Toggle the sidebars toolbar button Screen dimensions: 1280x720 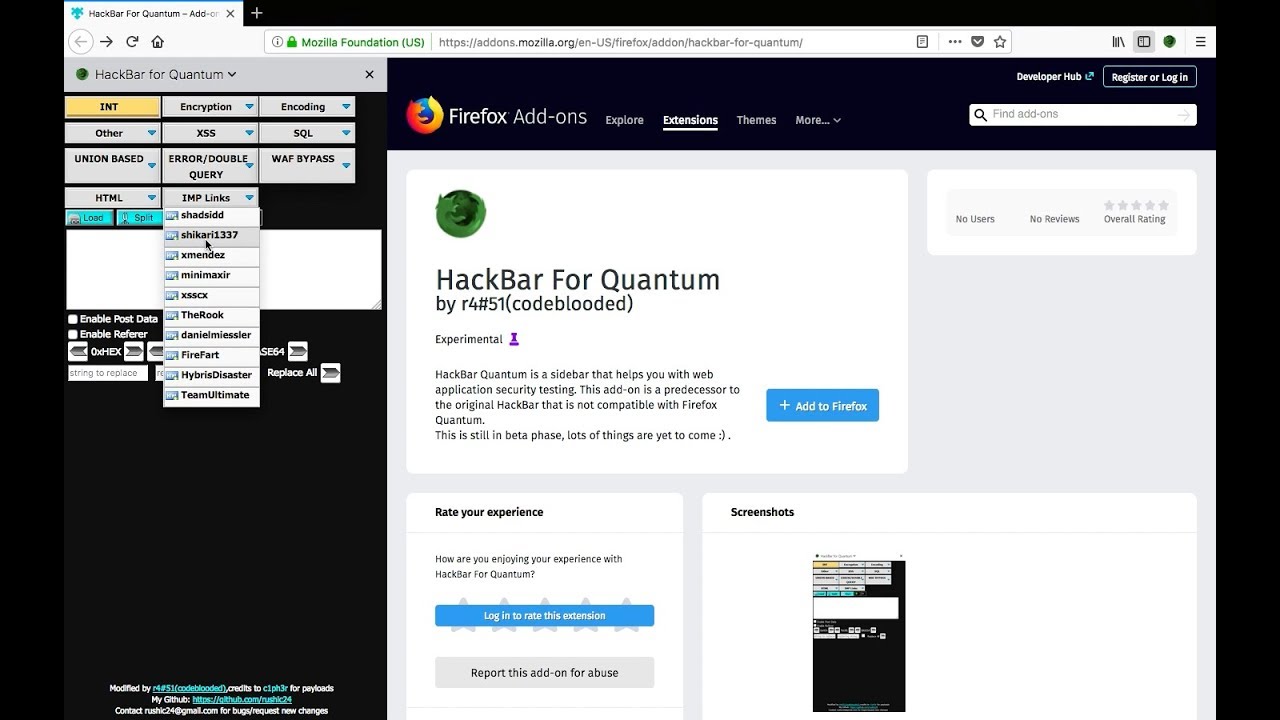pyautogui.click(x=1143, y=42)
